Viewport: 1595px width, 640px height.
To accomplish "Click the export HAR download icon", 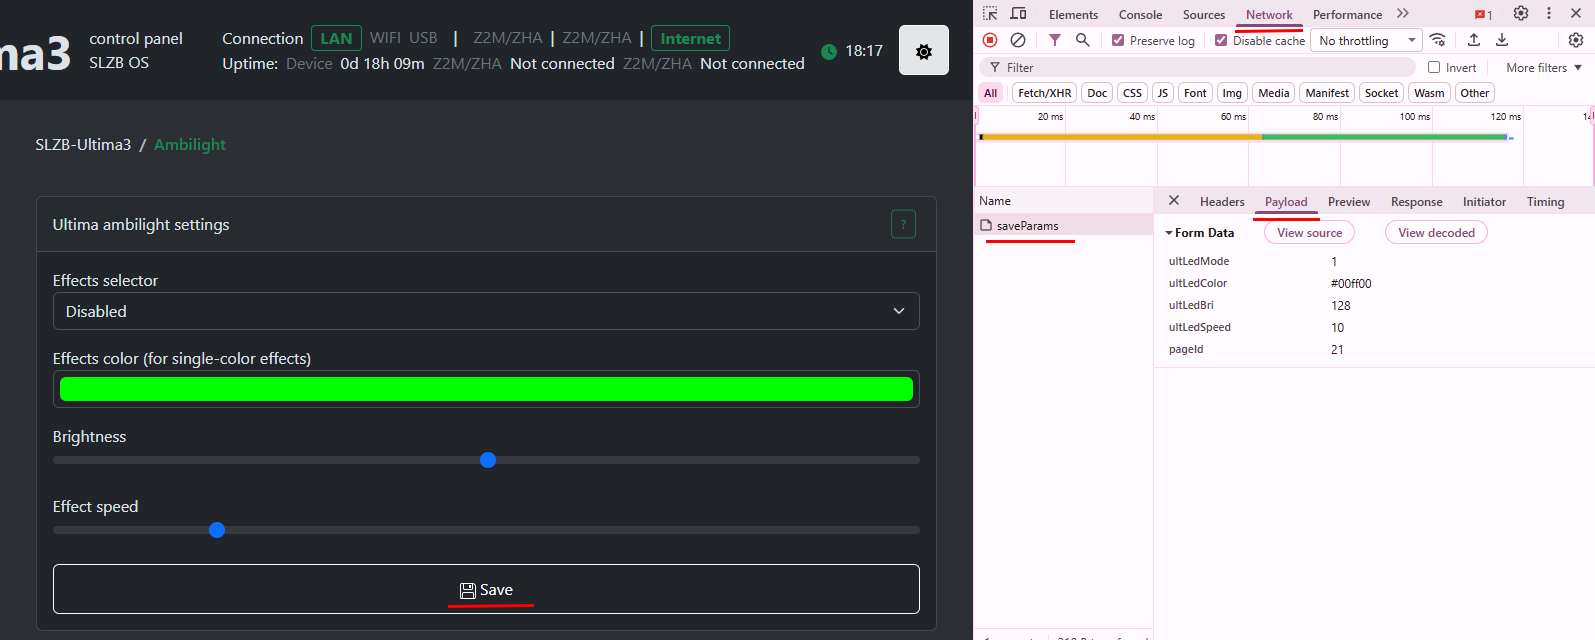I will tap(1502, 40).
